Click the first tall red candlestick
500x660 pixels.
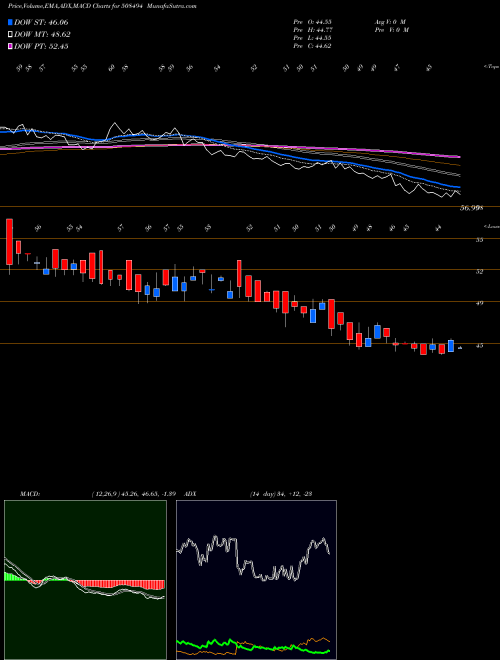[x=9, y=242]
